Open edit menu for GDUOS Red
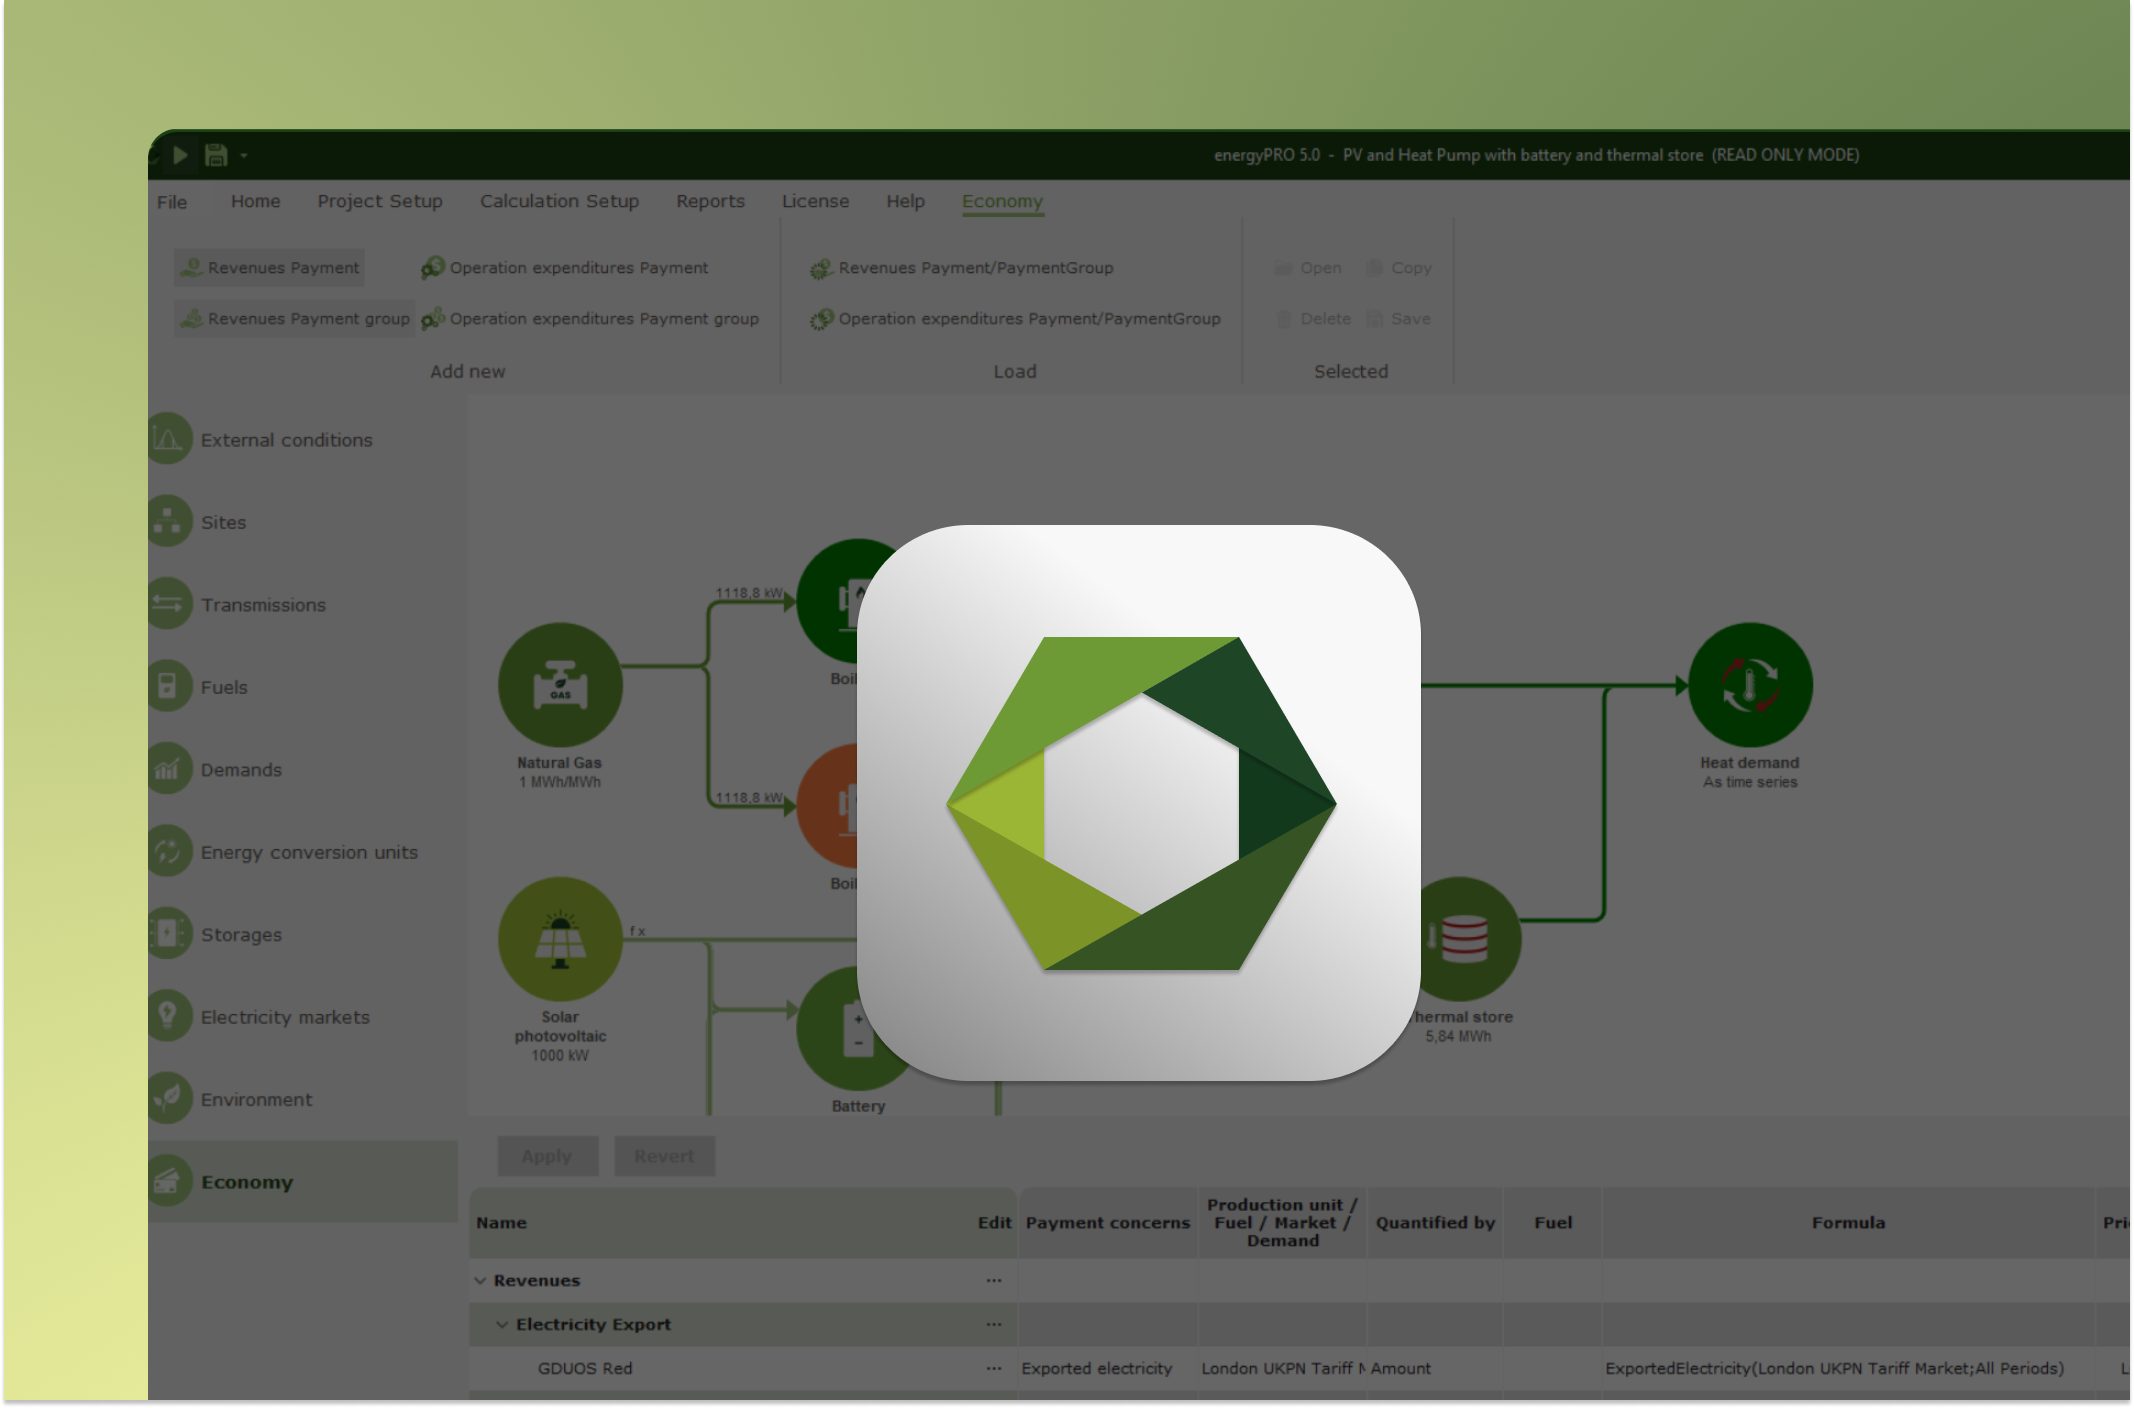This screenshot has width=2134, height=1408. point(993,1369)
